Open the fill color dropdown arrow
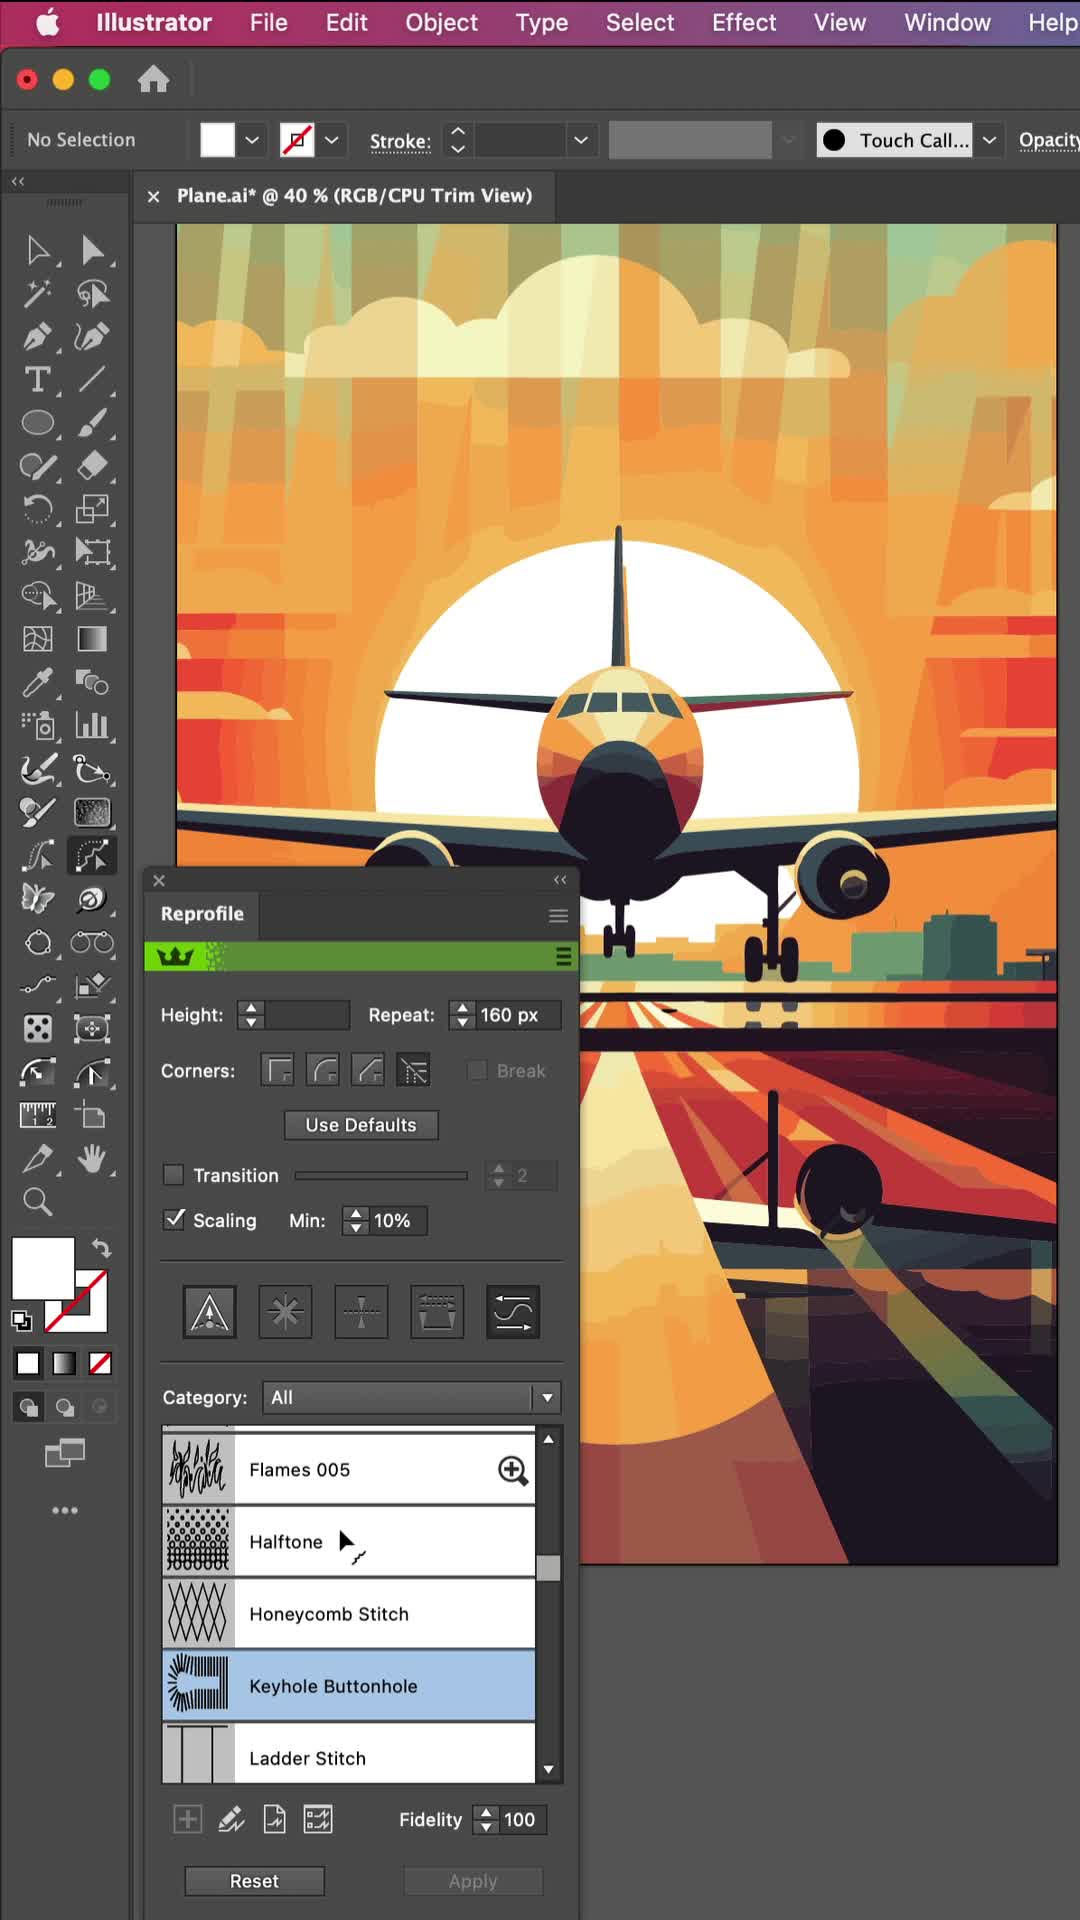This screenshot has height=1920, width=1080. point(252,140)
